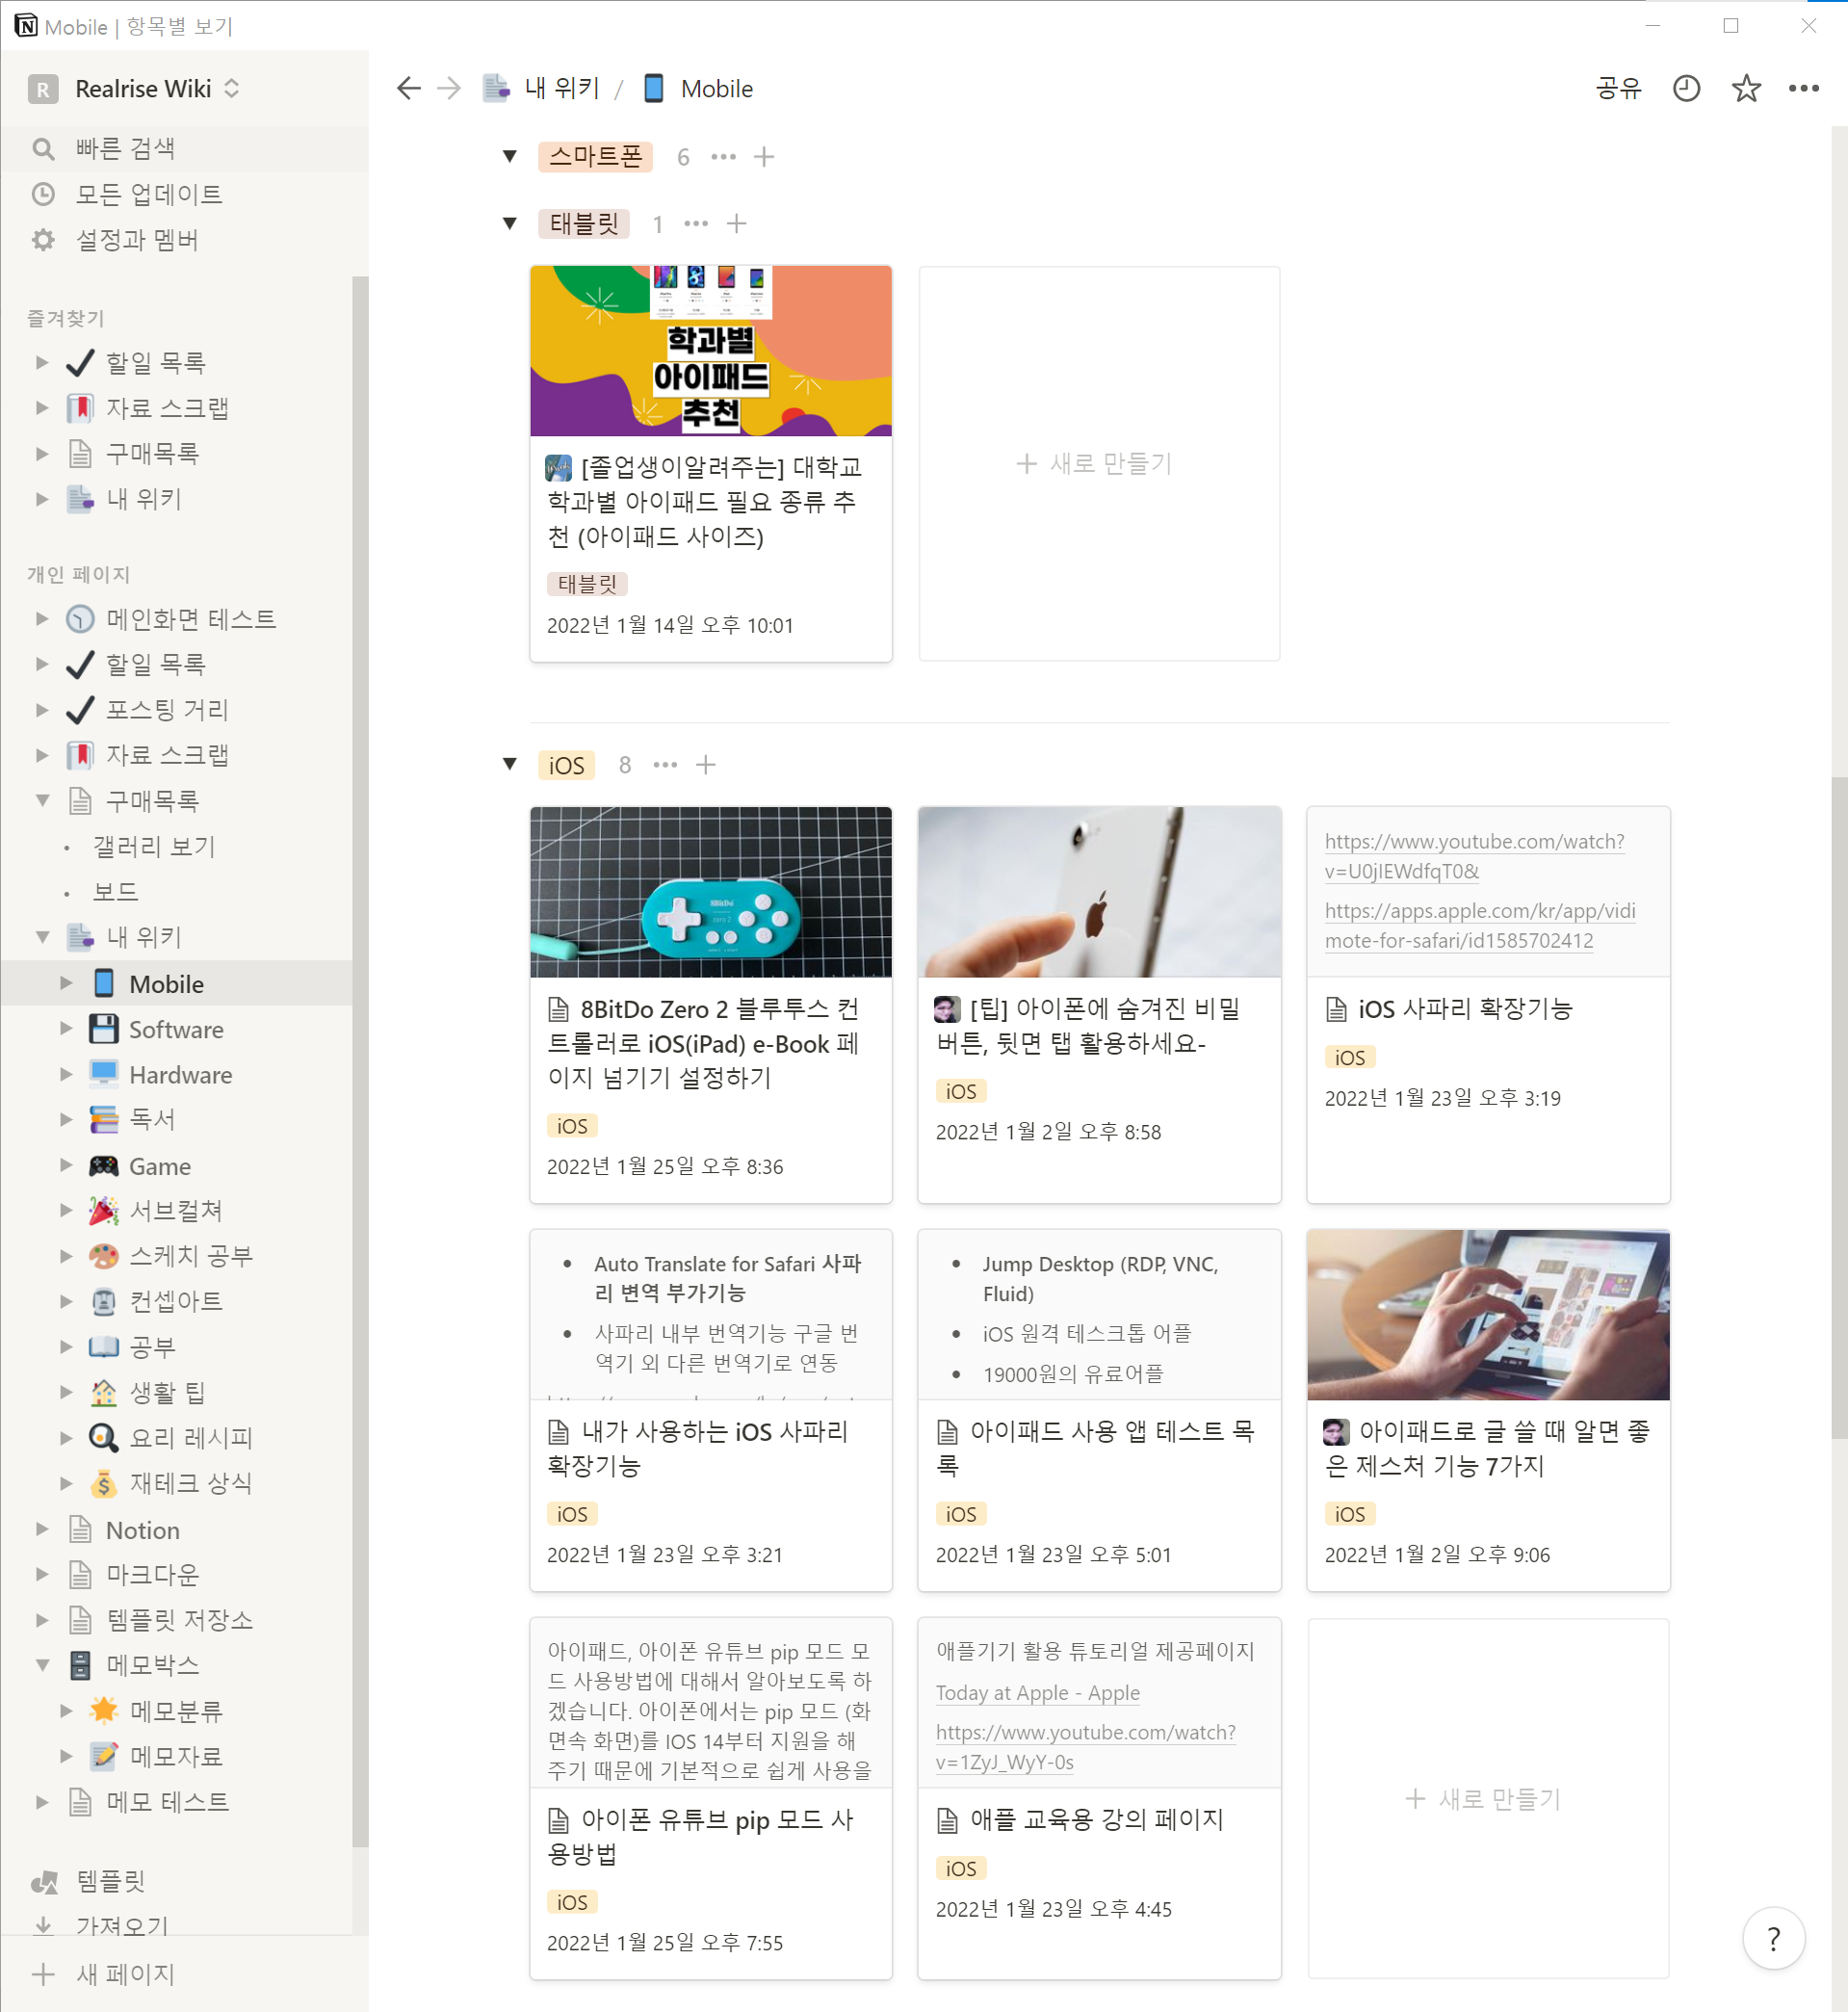Expand 할일 목록 under favorites
This screenshot has height=2012, width=1848.
[x=42, y=362]
